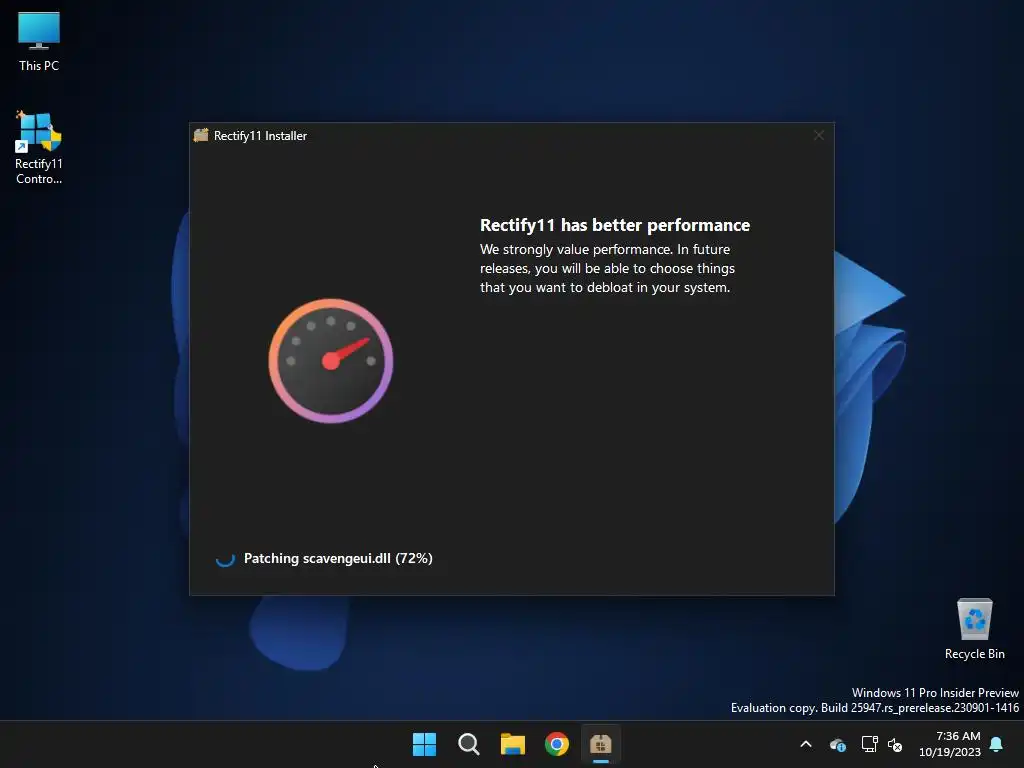Open the clock showing 7:36 AM
1024x768 pixels.
coord(950,744)
